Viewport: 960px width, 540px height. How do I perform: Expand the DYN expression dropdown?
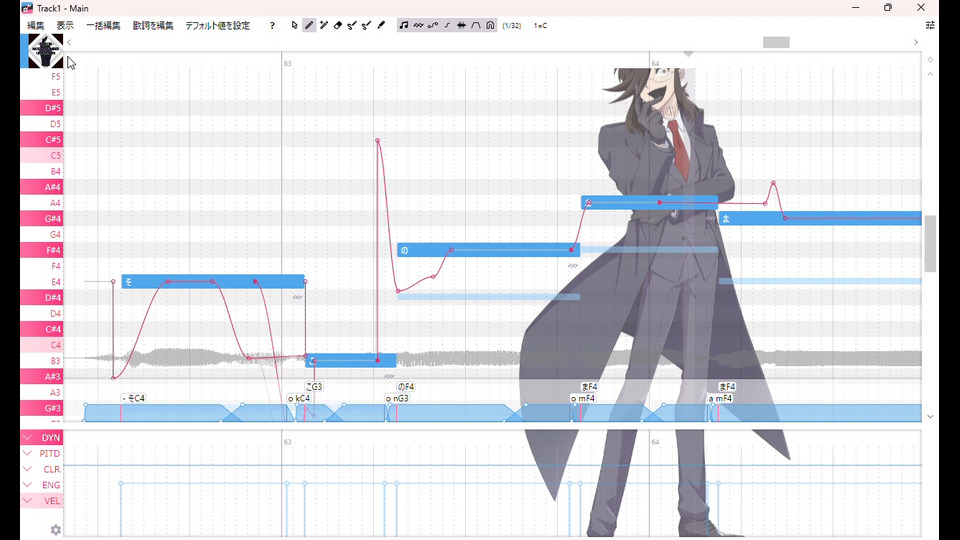(27, 437)
